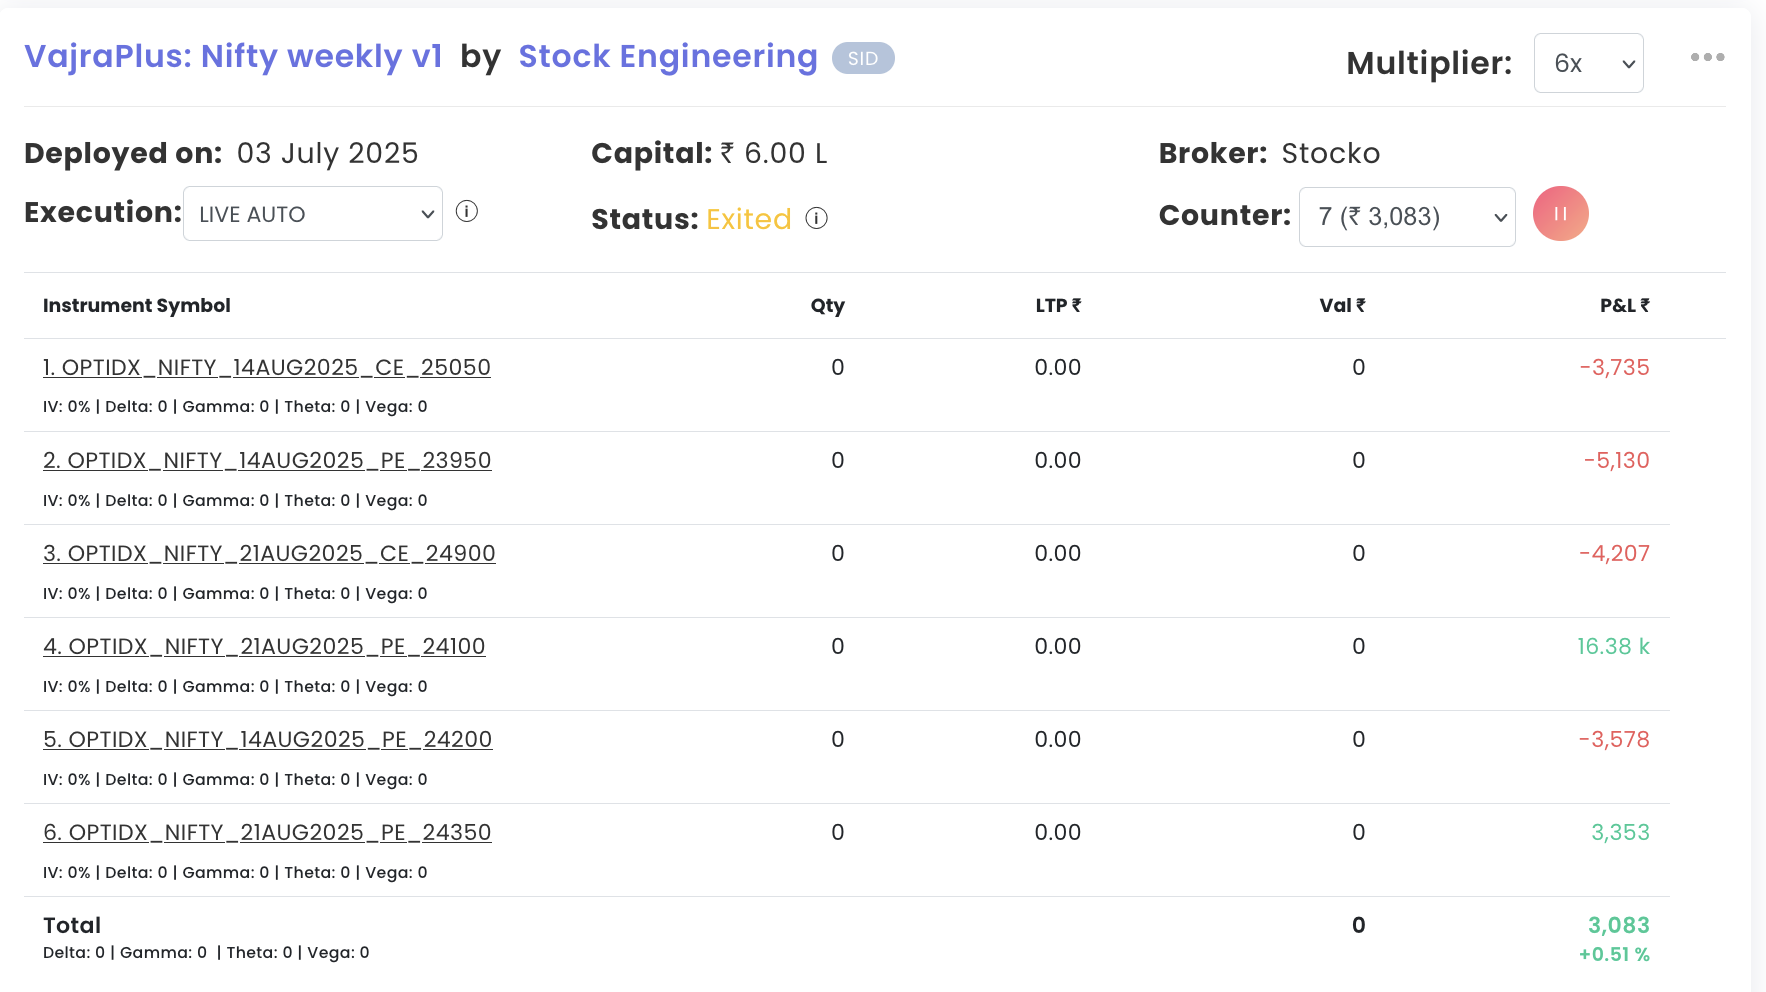Screen dimensions: 1766x992
Task: Click the LTP ₹ column header
Action: [1058, 306]
